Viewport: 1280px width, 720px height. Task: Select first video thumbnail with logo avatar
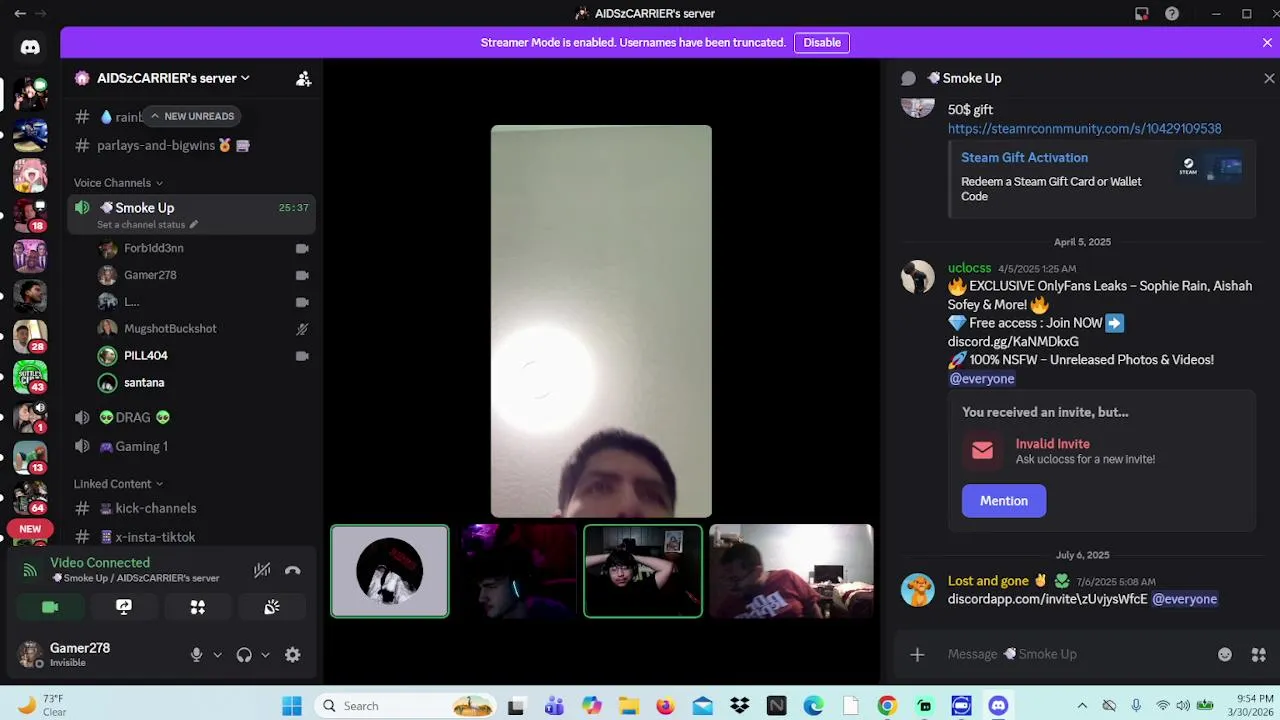[x=390, y=572]
